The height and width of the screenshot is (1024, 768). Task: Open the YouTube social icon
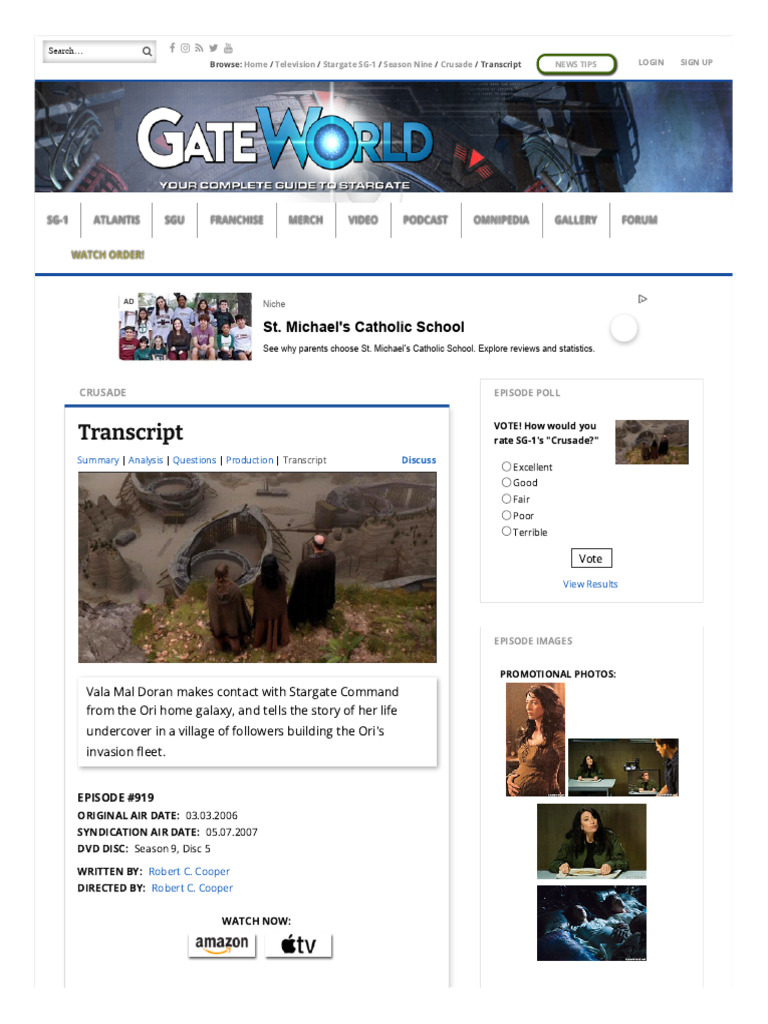coord(228,48)
